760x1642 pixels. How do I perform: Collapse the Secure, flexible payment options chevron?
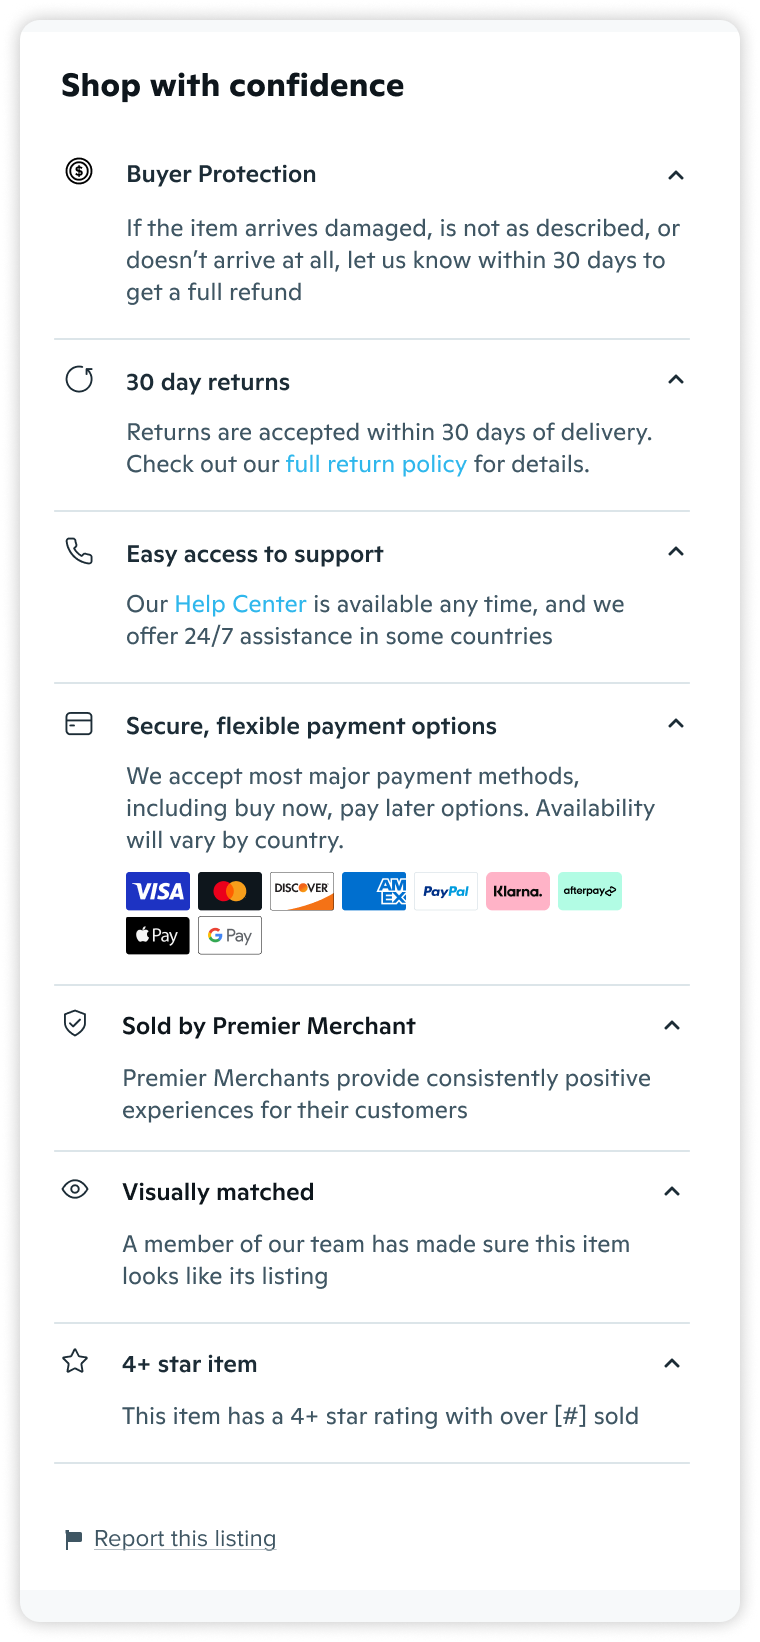pos(676,724)
